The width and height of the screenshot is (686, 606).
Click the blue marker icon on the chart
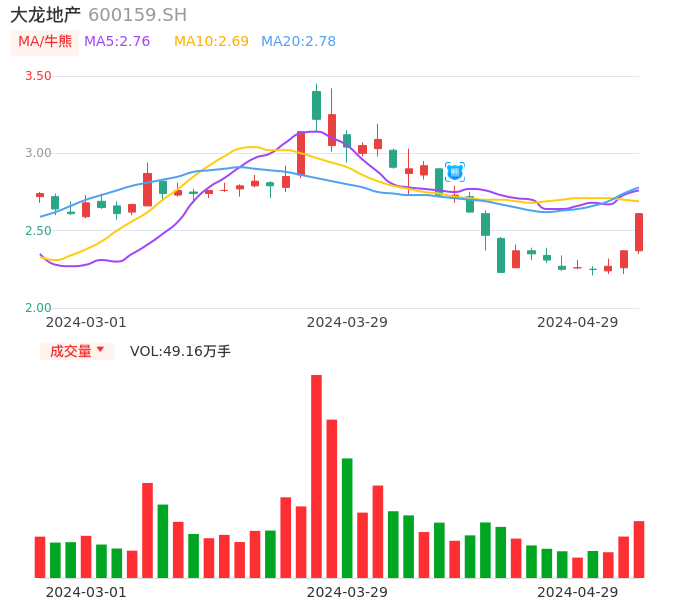click(455, 172)
